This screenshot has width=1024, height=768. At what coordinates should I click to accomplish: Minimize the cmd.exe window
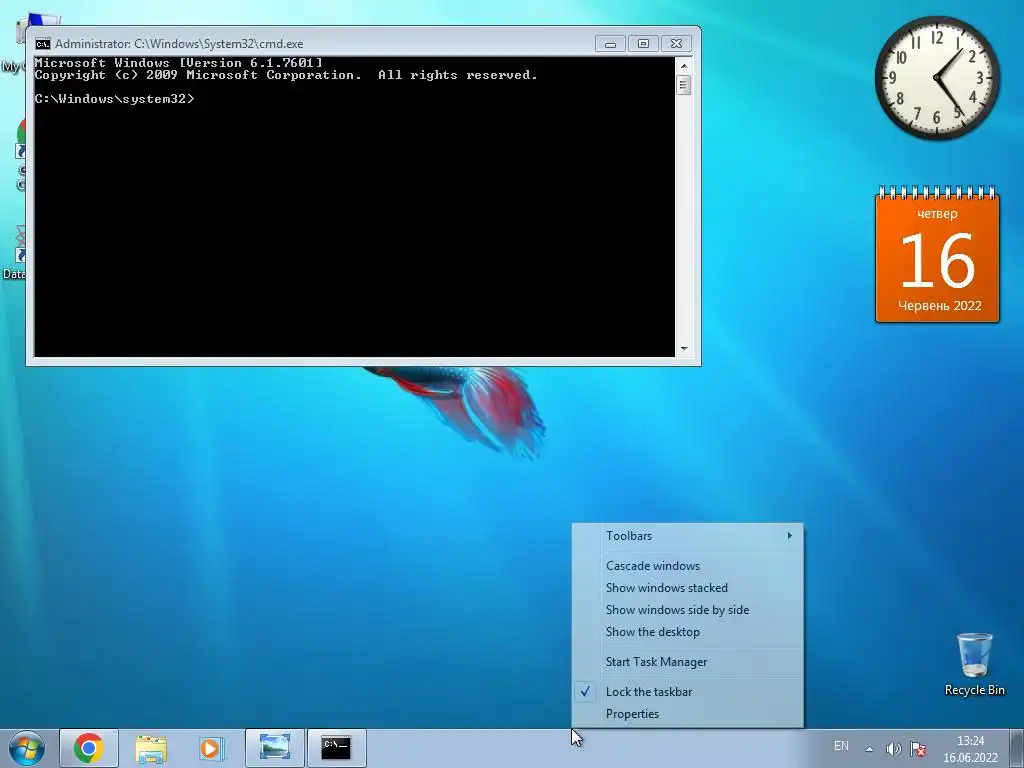pyautogui.click(x=610, y=44)
